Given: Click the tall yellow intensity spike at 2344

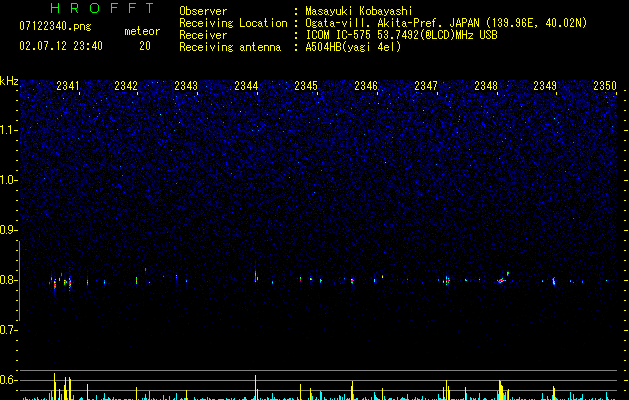Looking at the screenshot, I should 255,387.
